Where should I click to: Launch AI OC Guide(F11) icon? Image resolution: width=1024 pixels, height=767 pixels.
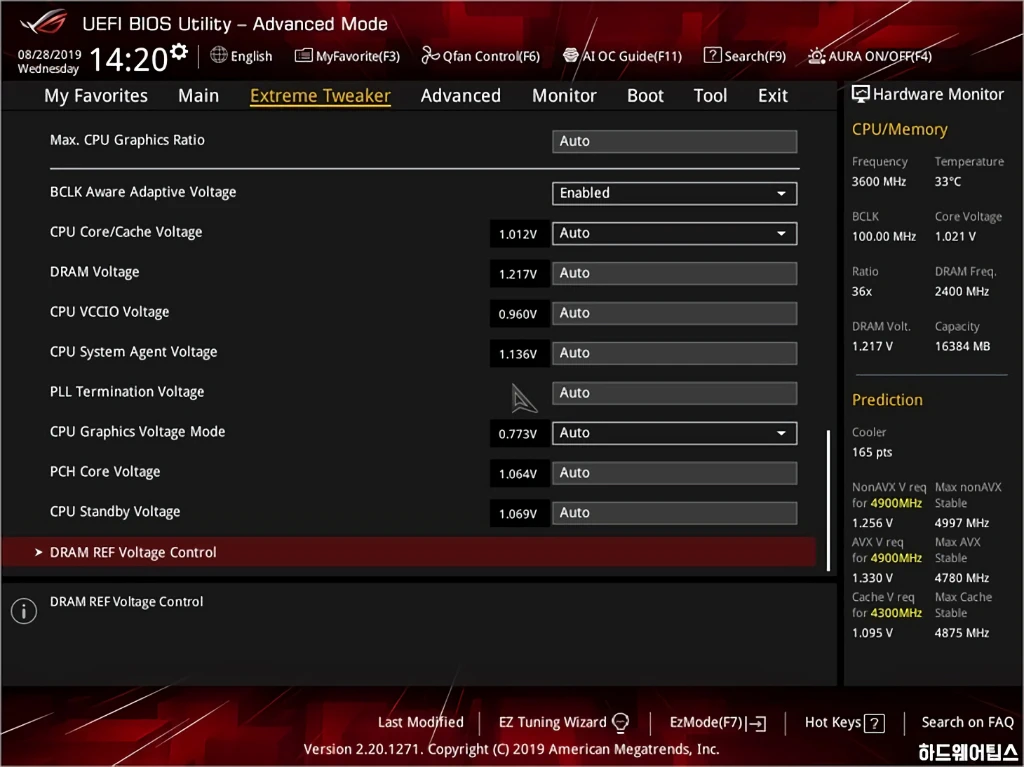(x=571, y=56)
